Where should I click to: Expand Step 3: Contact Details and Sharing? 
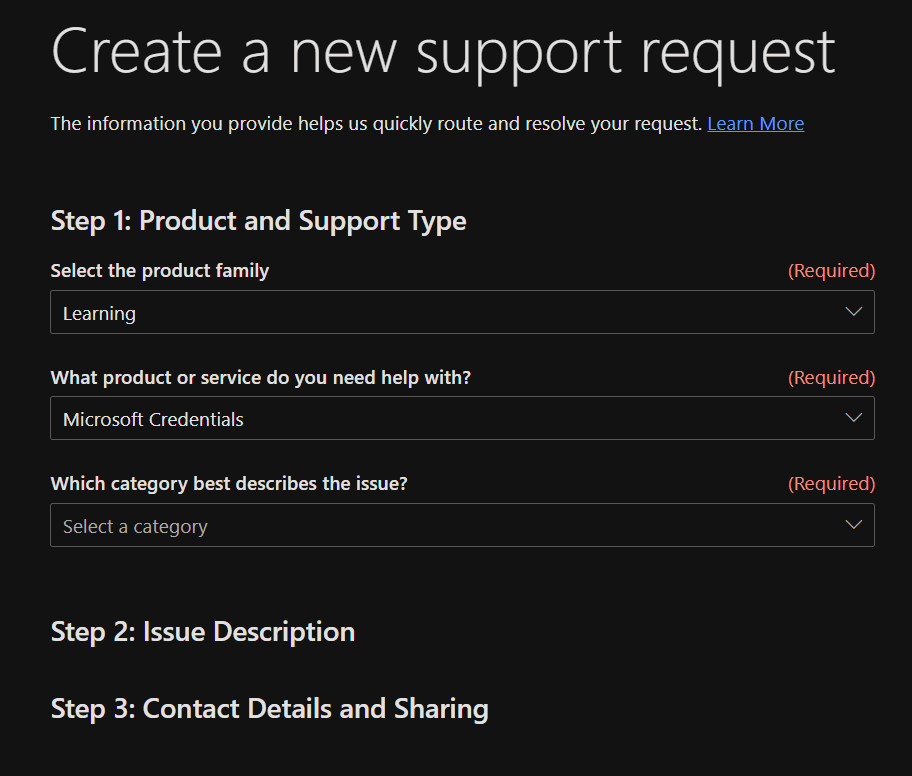point(270,709)
